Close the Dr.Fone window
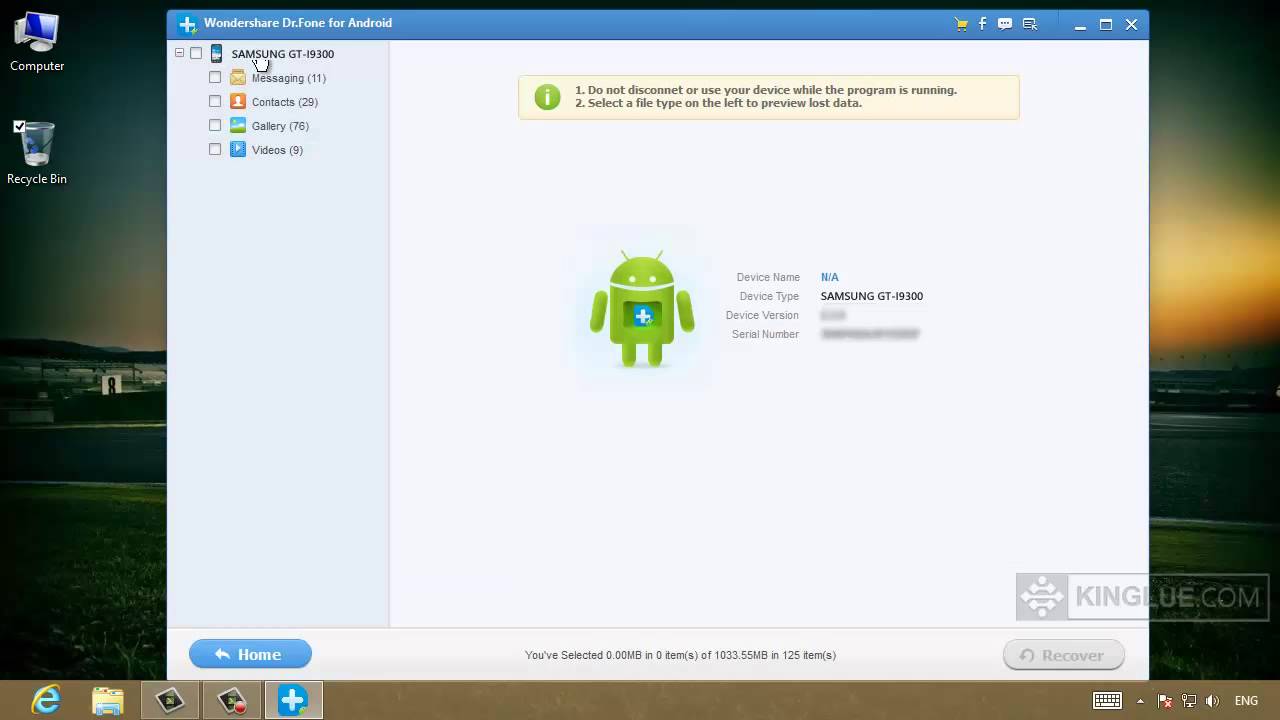The height and width of the screenshot is (720, 1280). 1131,24
